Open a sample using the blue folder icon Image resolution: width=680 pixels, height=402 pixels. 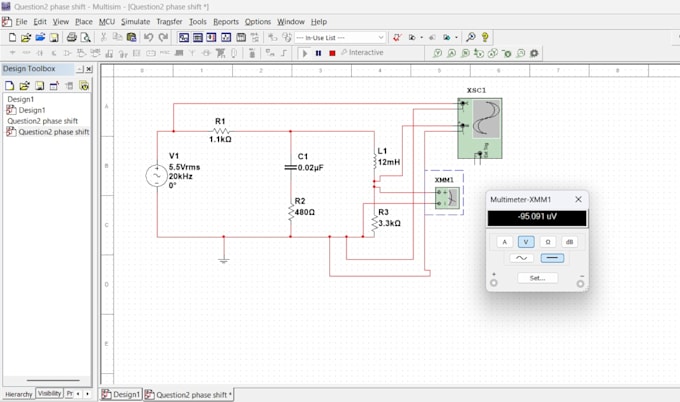point(40,38)
